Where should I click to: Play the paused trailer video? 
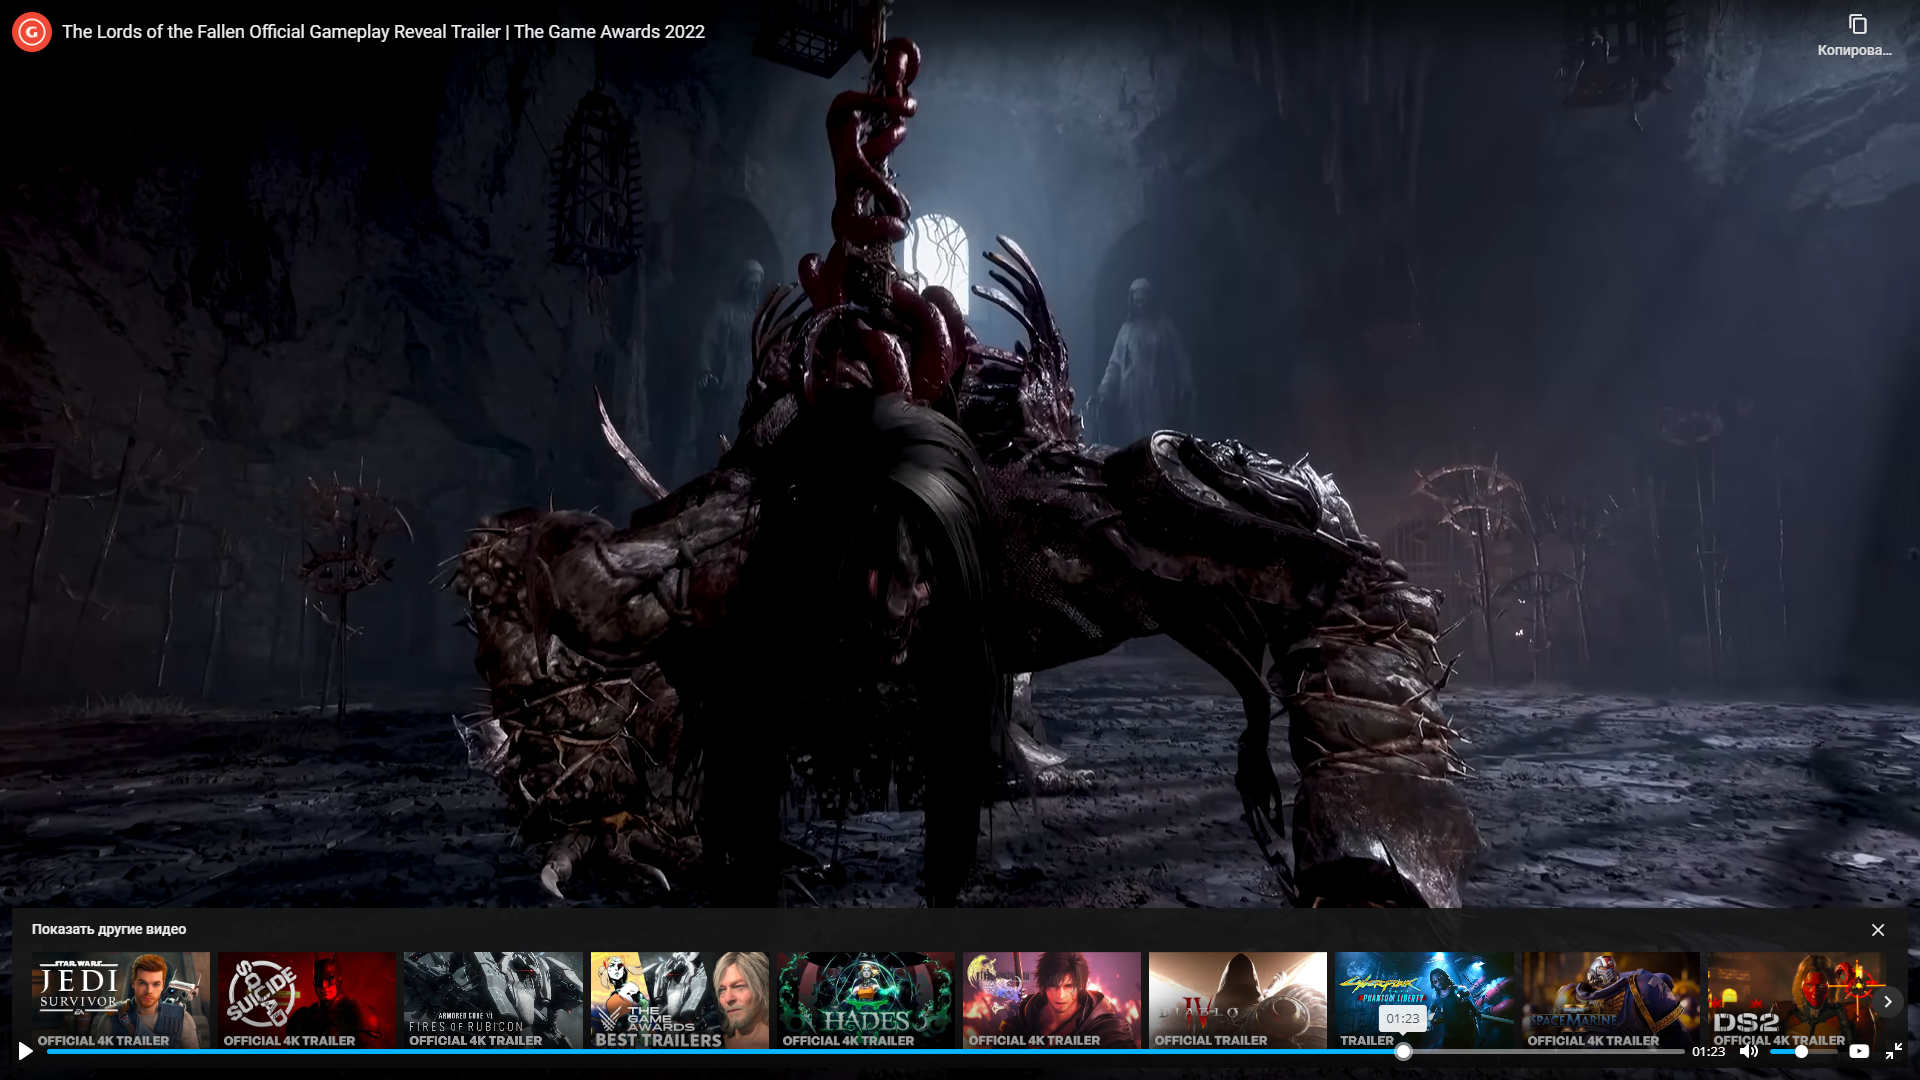tap(25, 1051)
